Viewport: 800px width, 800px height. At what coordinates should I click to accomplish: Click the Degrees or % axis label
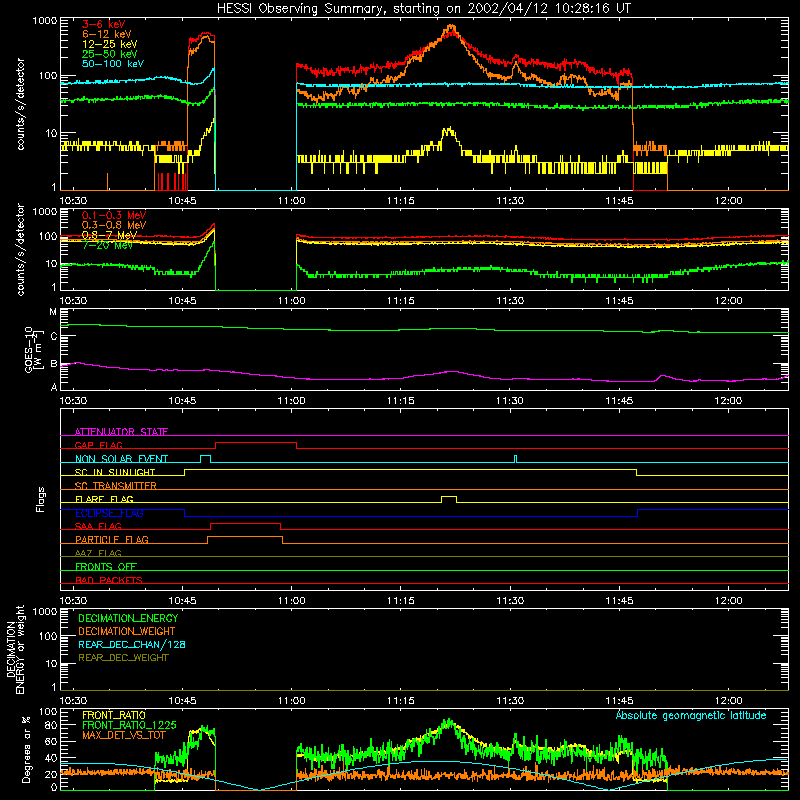pyautogui.click(x=26, y=749)
